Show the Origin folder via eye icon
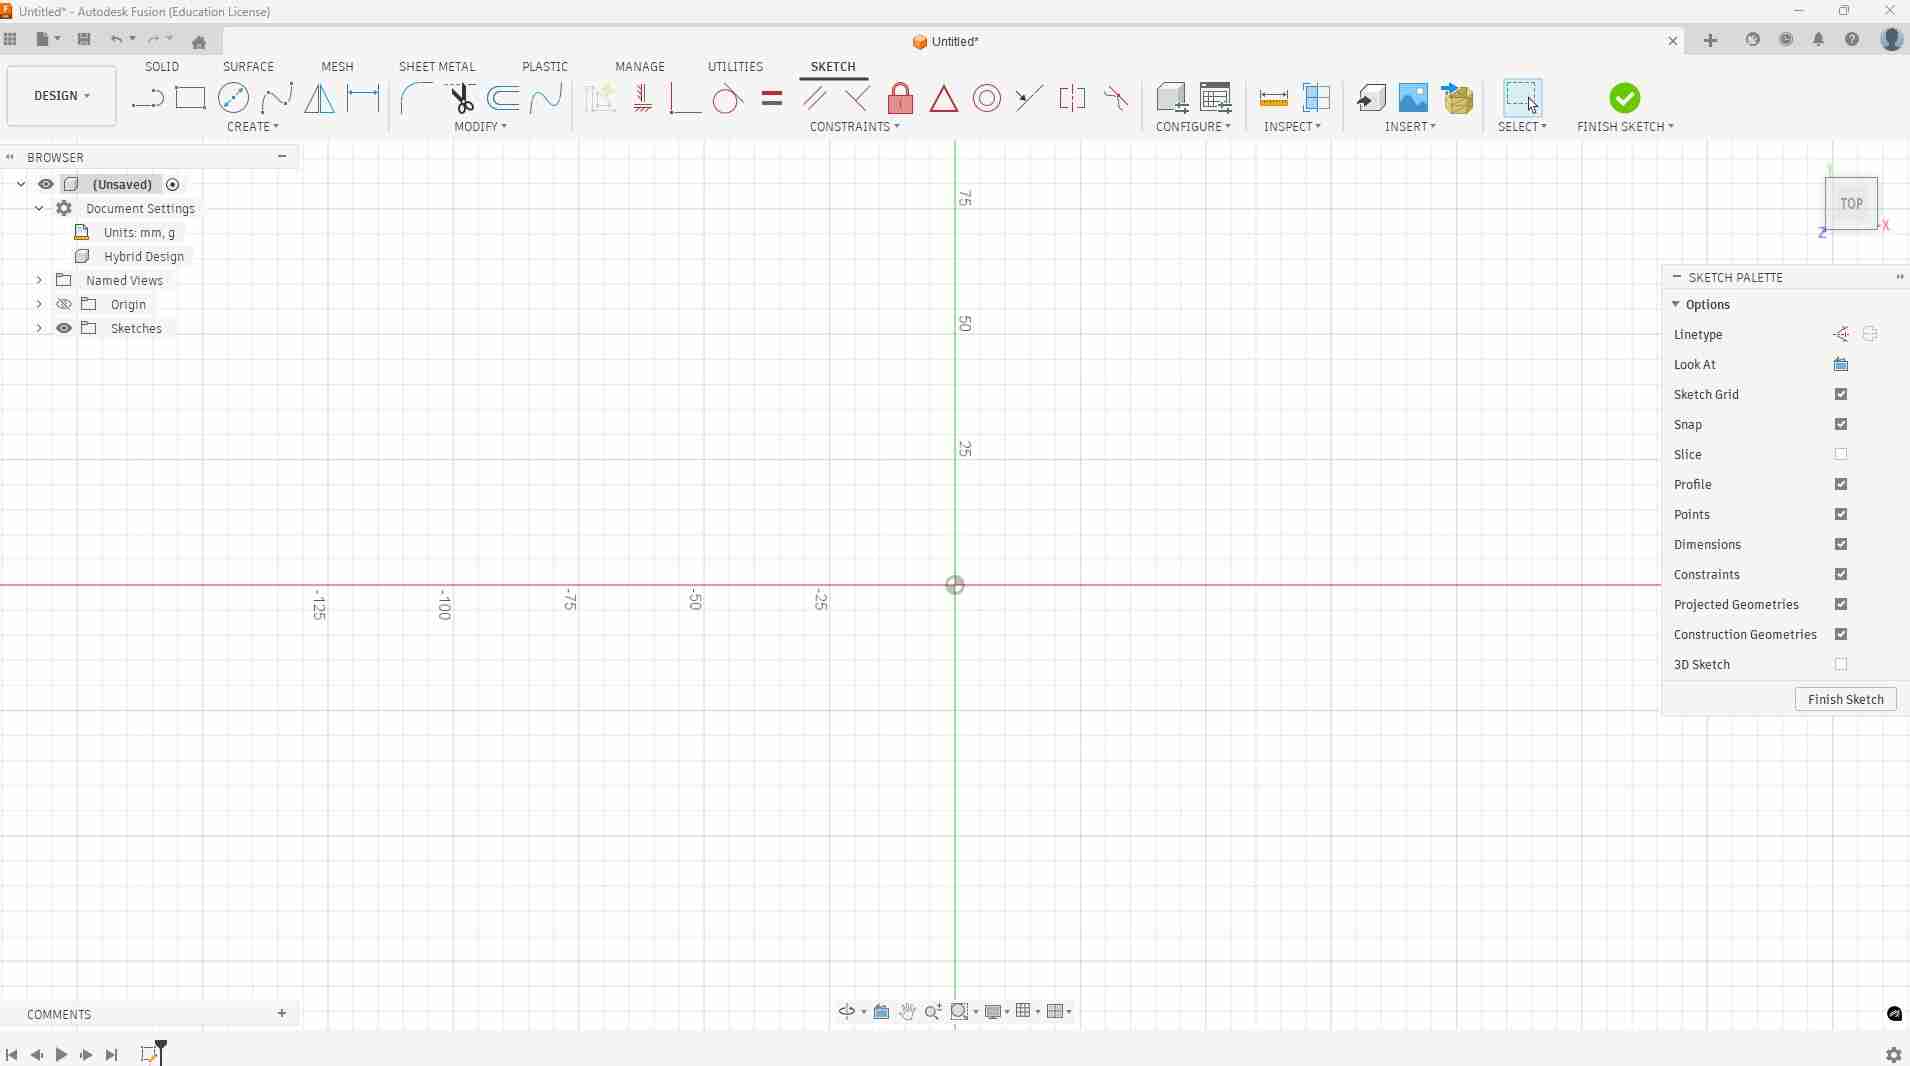 pyautogui.click(x=64, y=305)
